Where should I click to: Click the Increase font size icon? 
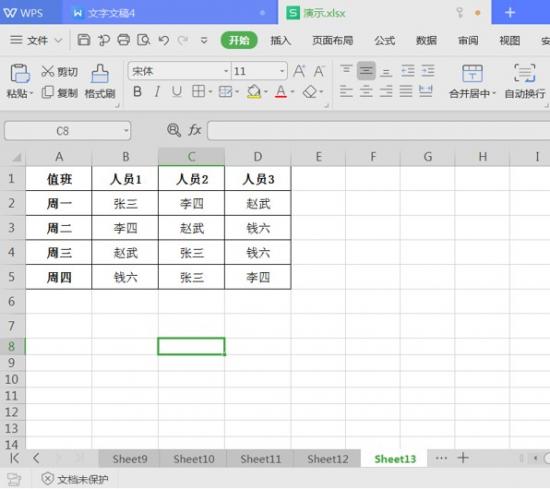pos(299,71)
